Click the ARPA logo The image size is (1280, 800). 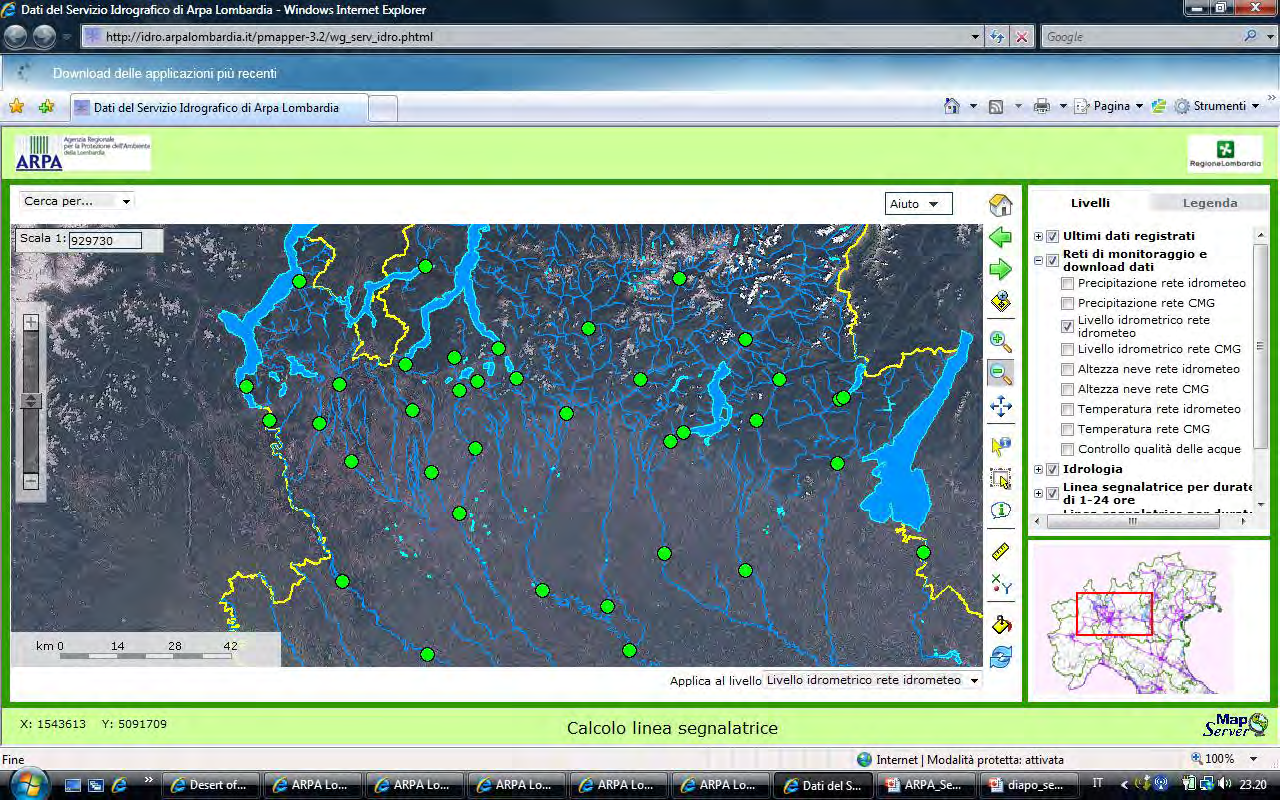coord(83,153)
